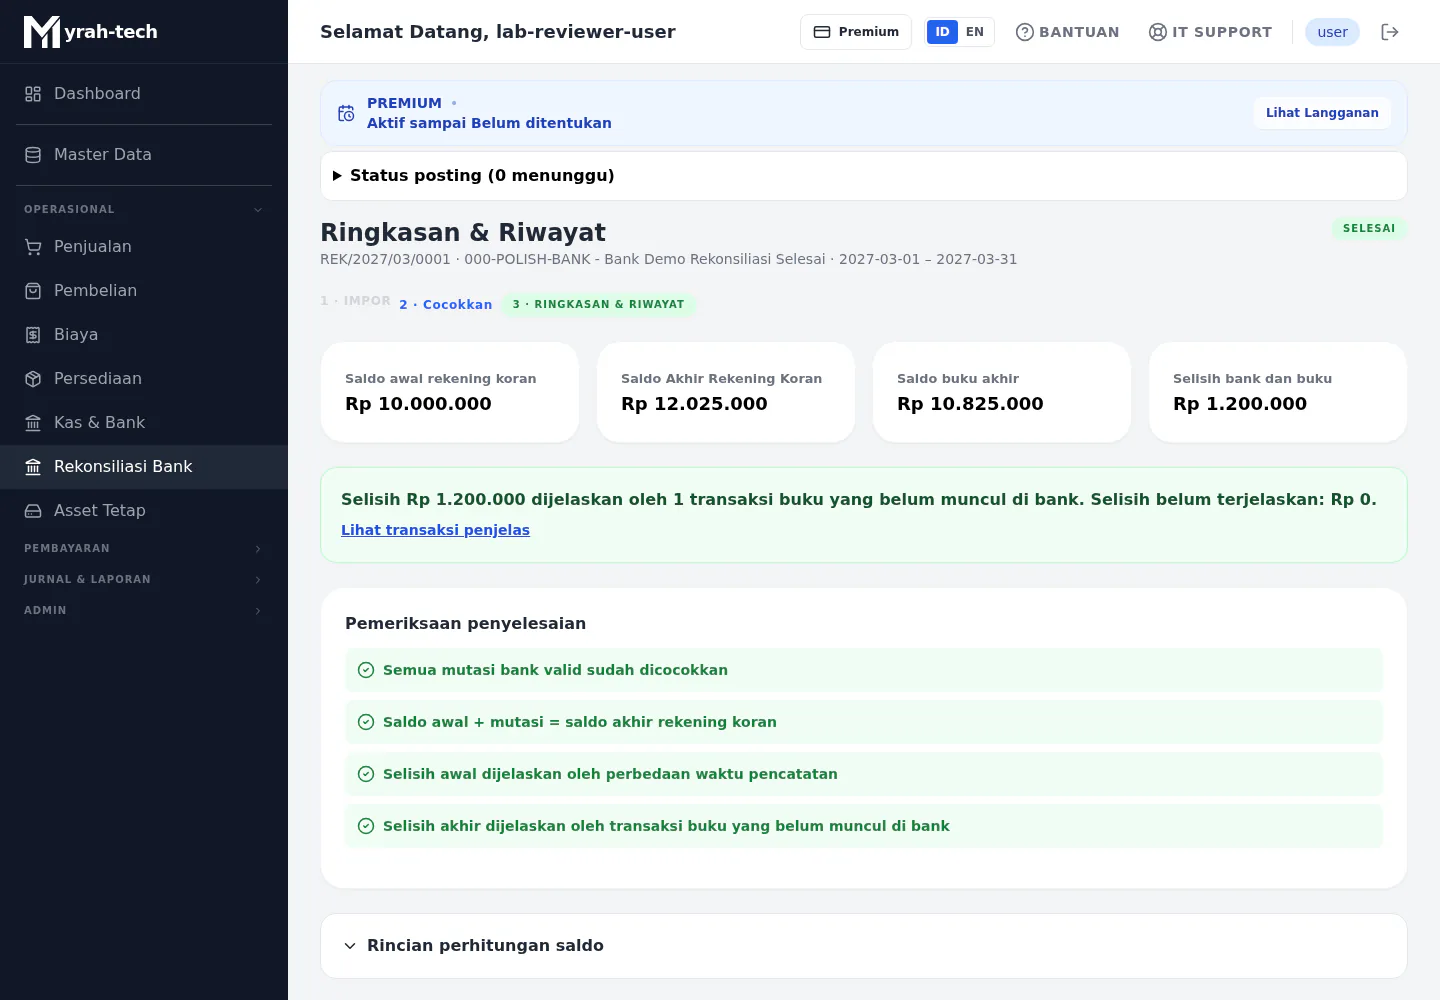Click the Premium card icon

click(822, 32)
